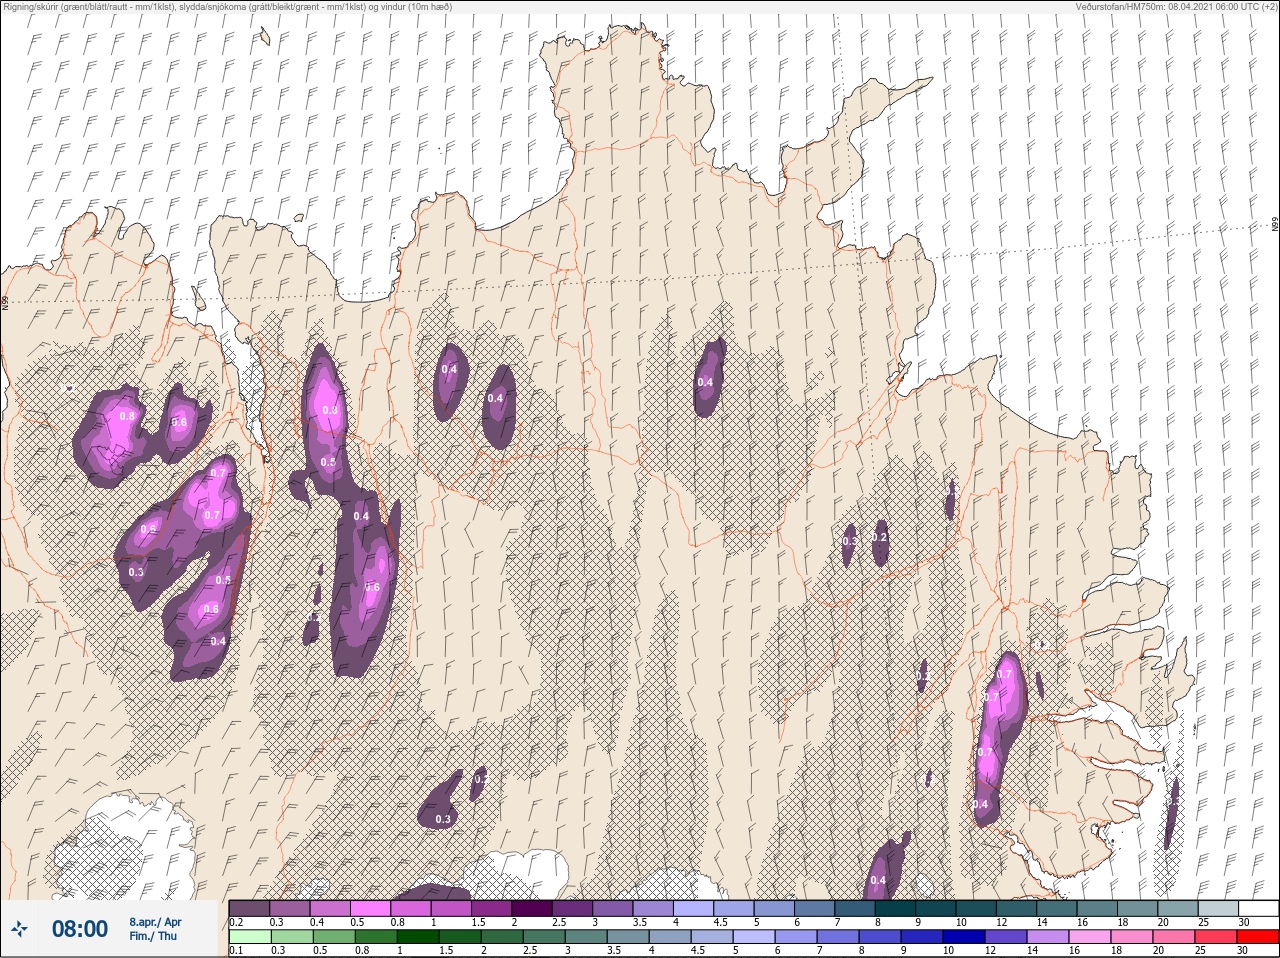1280x958 pixels.
Task: Pick the bright magenta 0.5 swatch in upper scale
Action: pos(372,908)
